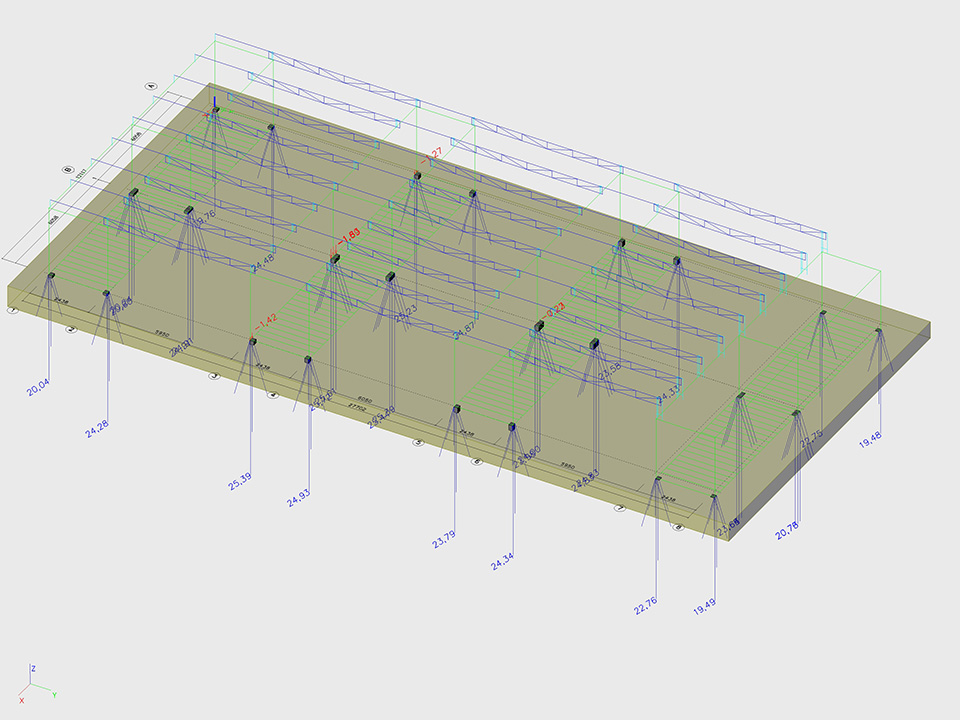The width and height of the screenshot is (960, 720).
Task: Click the blue origin axis marker on slab corner
Action: click(x=215, y=104)
